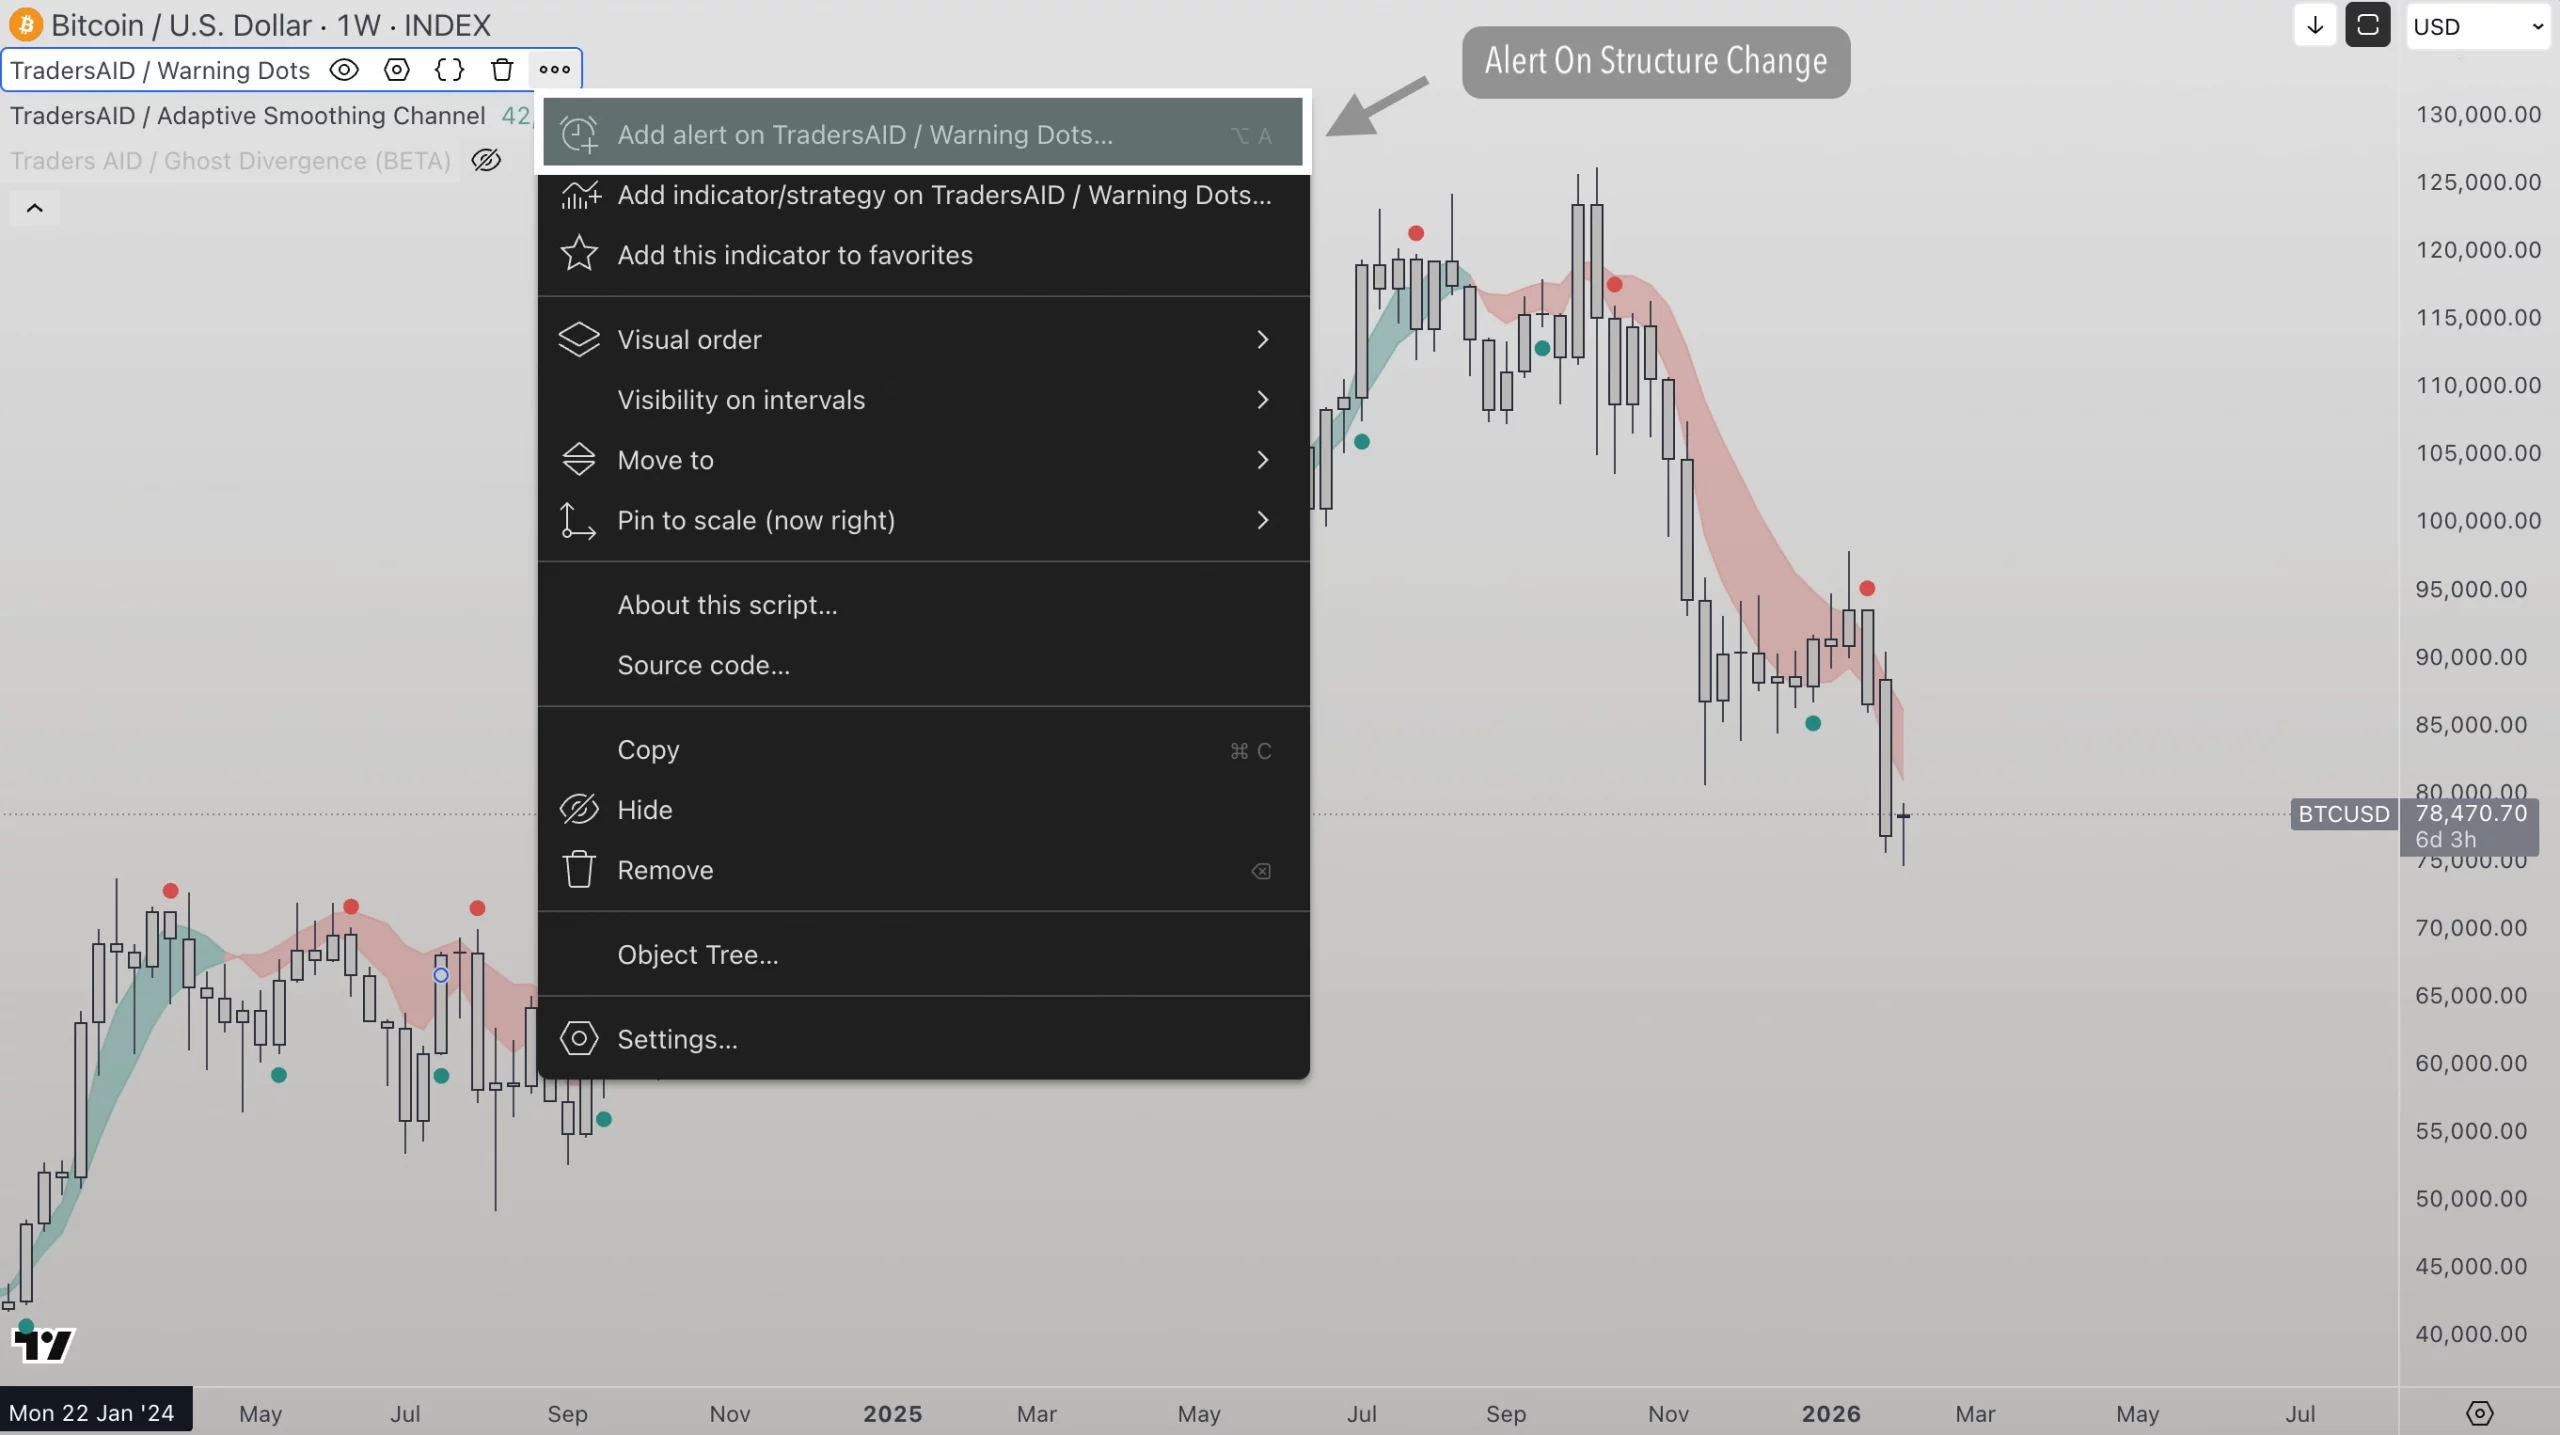Choose Add this indicator to favorites
Viewport: 2560px width, 1435px height.
click(x=795, y=255)
